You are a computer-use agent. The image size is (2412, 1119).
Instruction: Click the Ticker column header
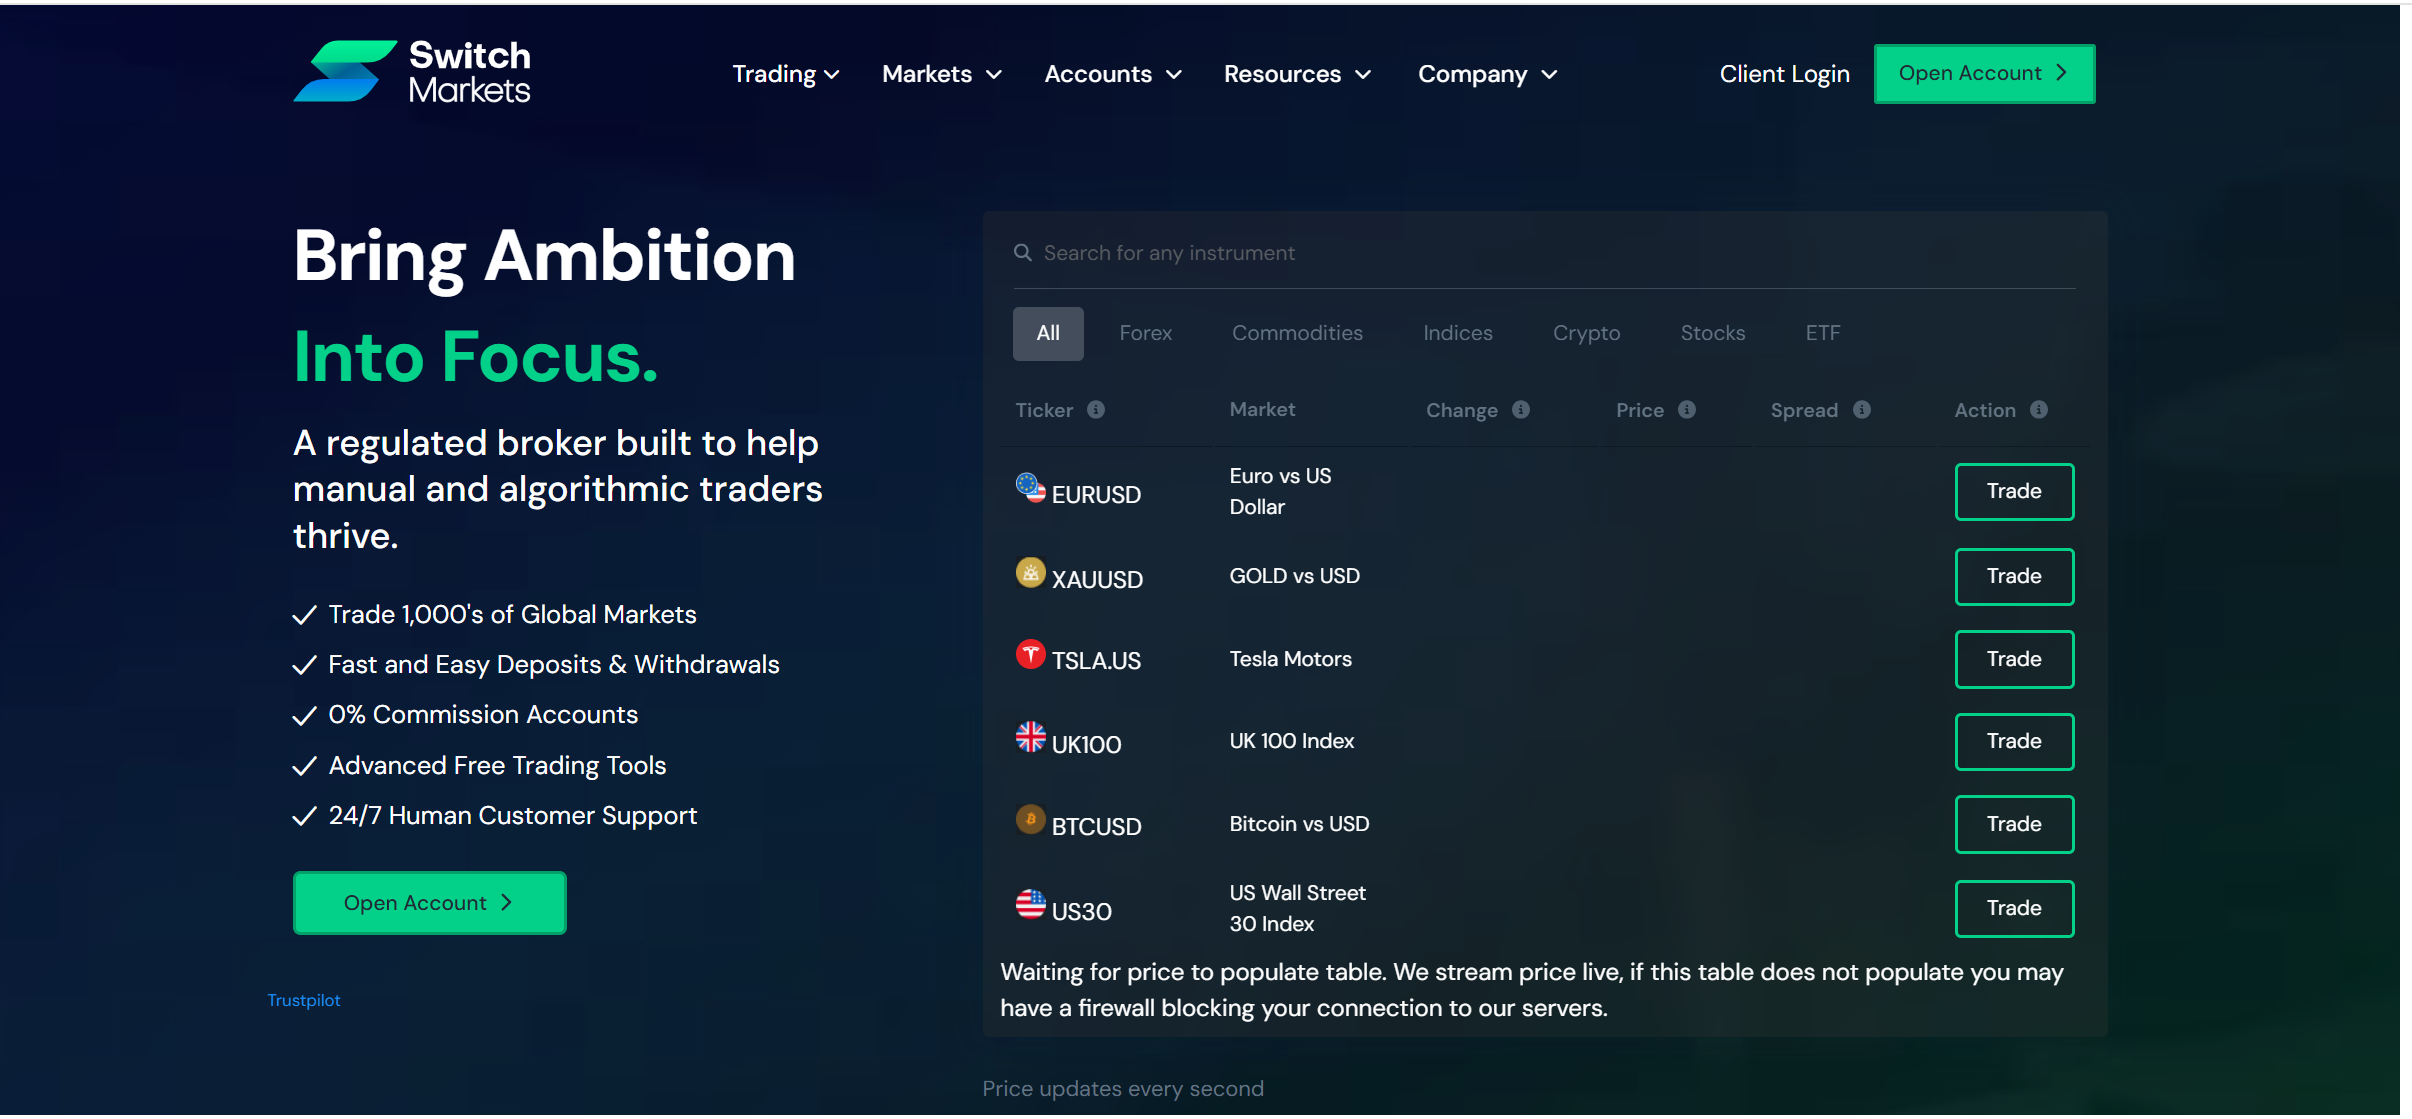(x=1044, y=410)
